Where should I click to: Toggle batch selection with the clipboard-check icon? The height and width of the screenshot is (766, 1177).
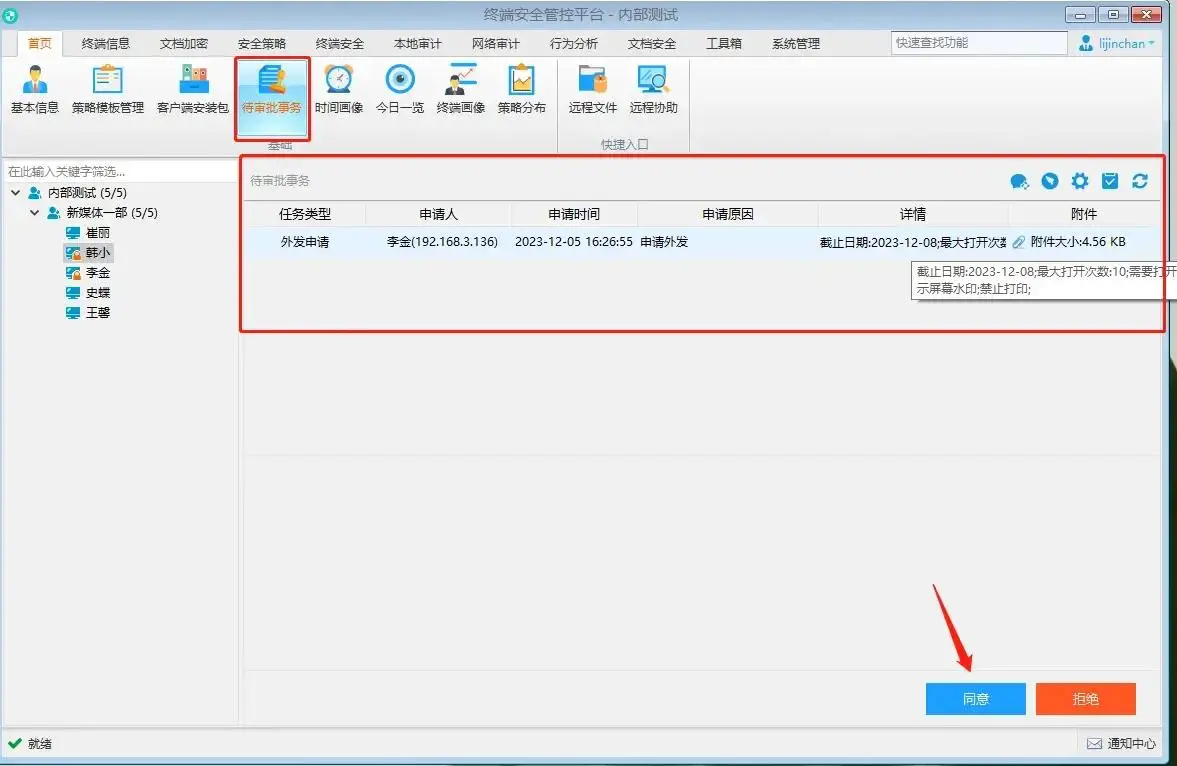[x=1110, y=181]
